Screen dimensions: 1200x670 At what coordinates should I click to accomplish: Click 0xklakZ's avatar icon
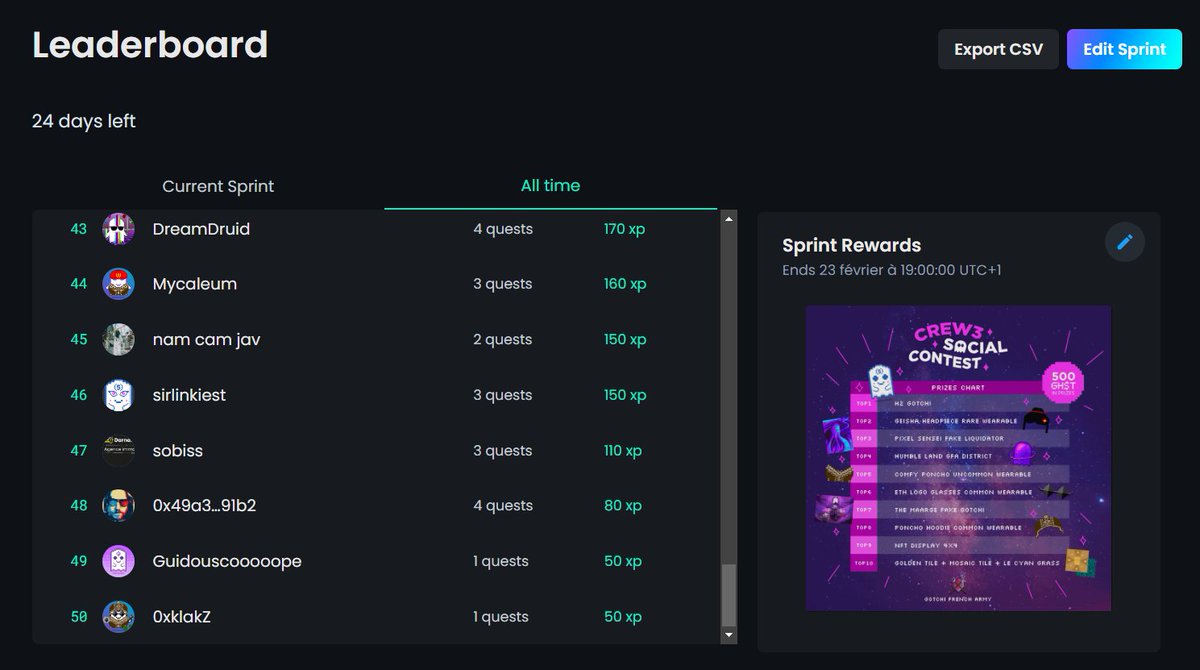119,617
